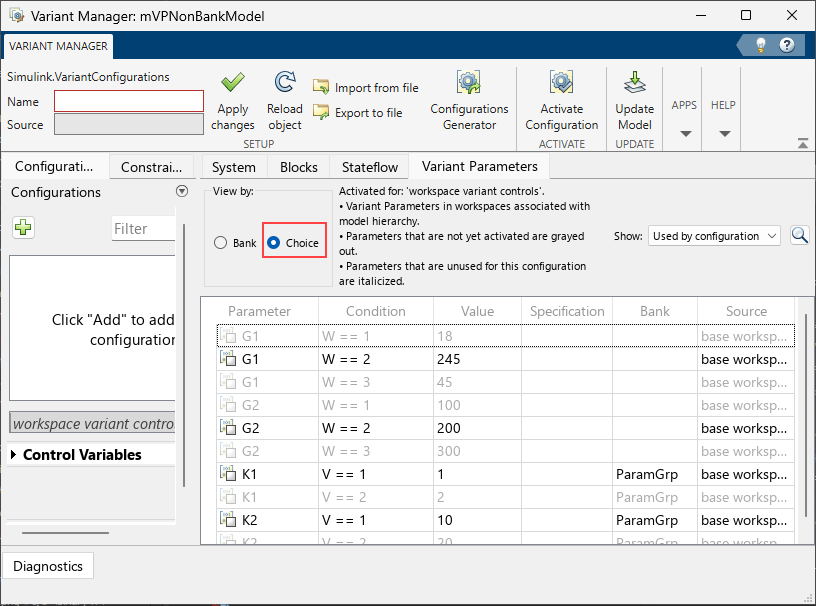
Task: Click the grayed icon of G1 W == 3
Action: click(x=228, y=382)
